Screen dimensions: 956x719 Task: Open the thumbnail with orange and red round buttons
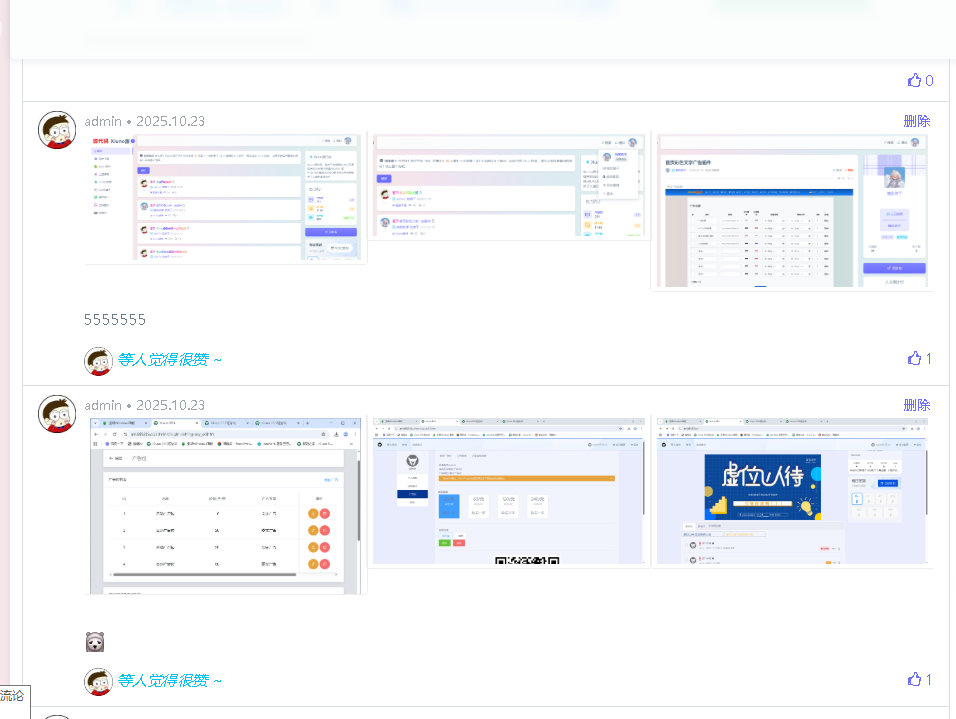(x=225, y=506)
